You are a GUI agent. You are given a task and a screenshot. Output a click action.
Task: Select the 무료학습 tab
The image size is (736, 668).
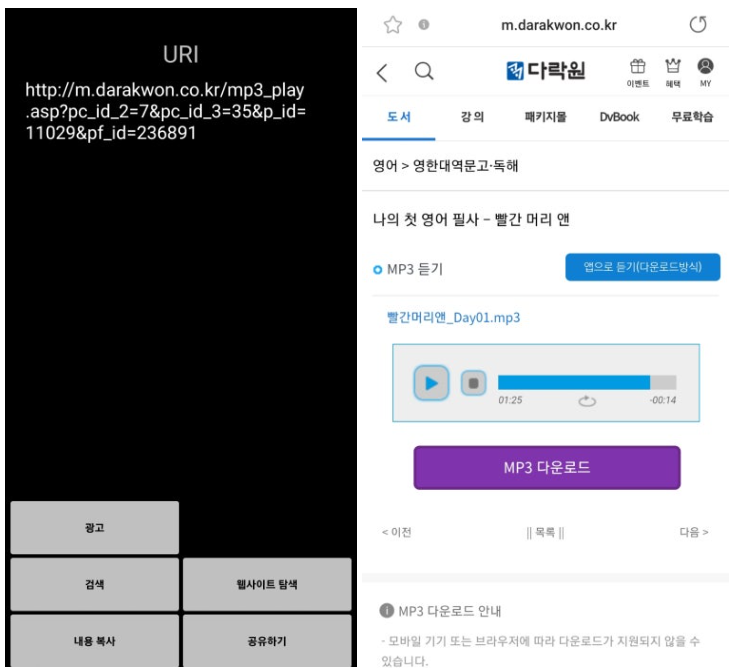tap(692, 117)
